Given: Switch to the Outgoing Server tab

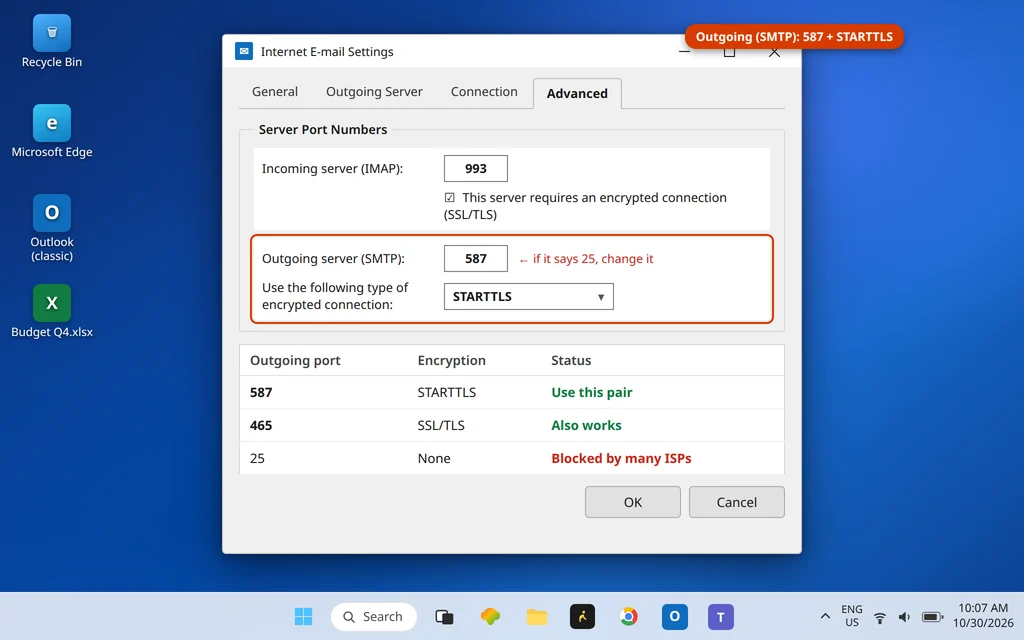Looking at the screenshot, I should tap(374, 91).
